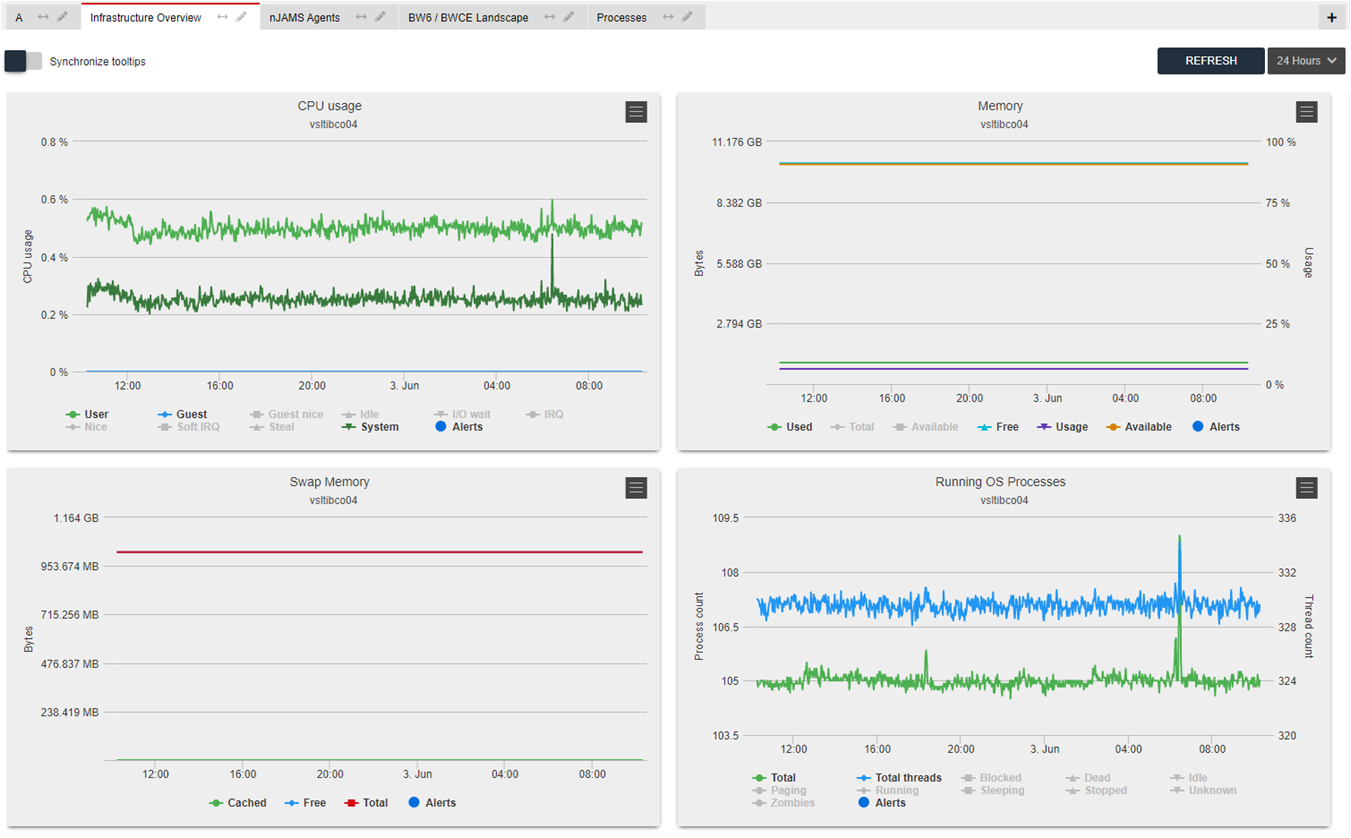Enable IRQ series in CPU usage legend
The image size is (1351, 838).
click(544, 414)
